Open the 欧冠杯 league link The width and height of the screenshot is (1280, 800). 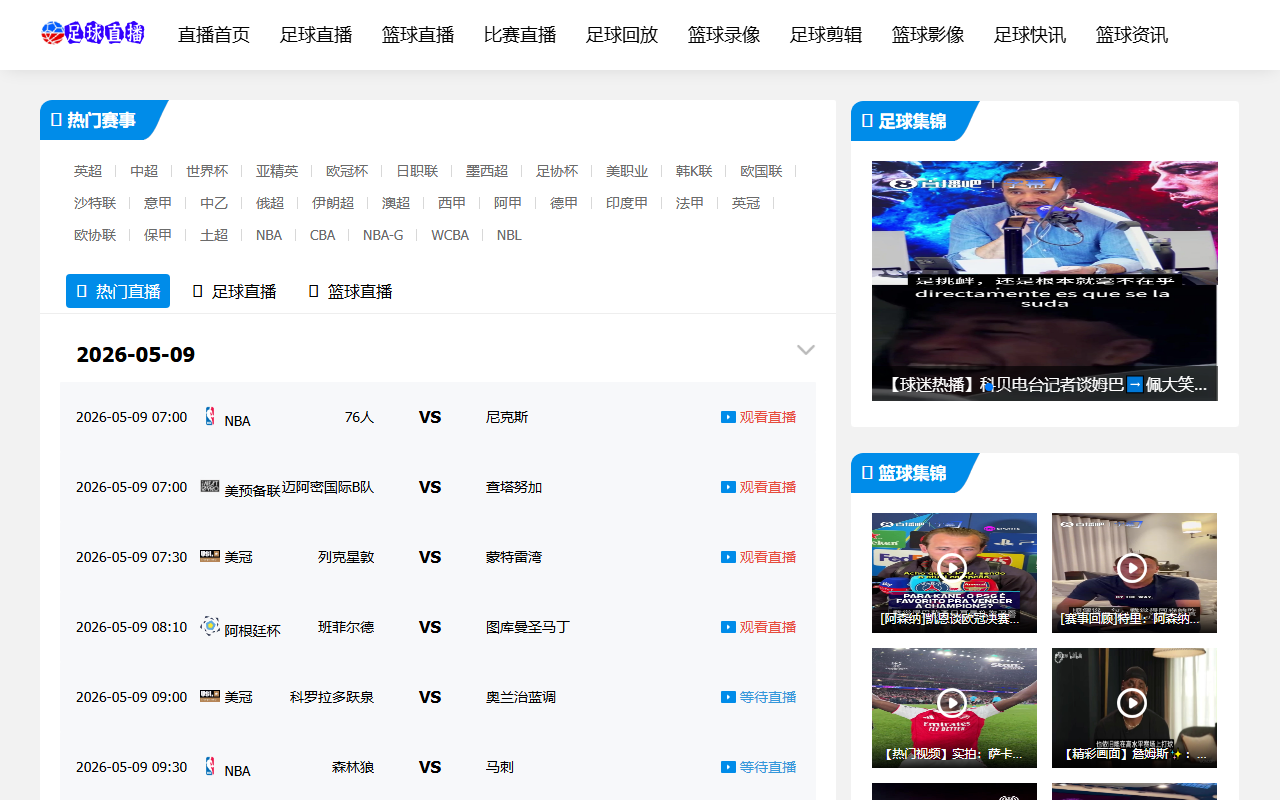[347, 171]
